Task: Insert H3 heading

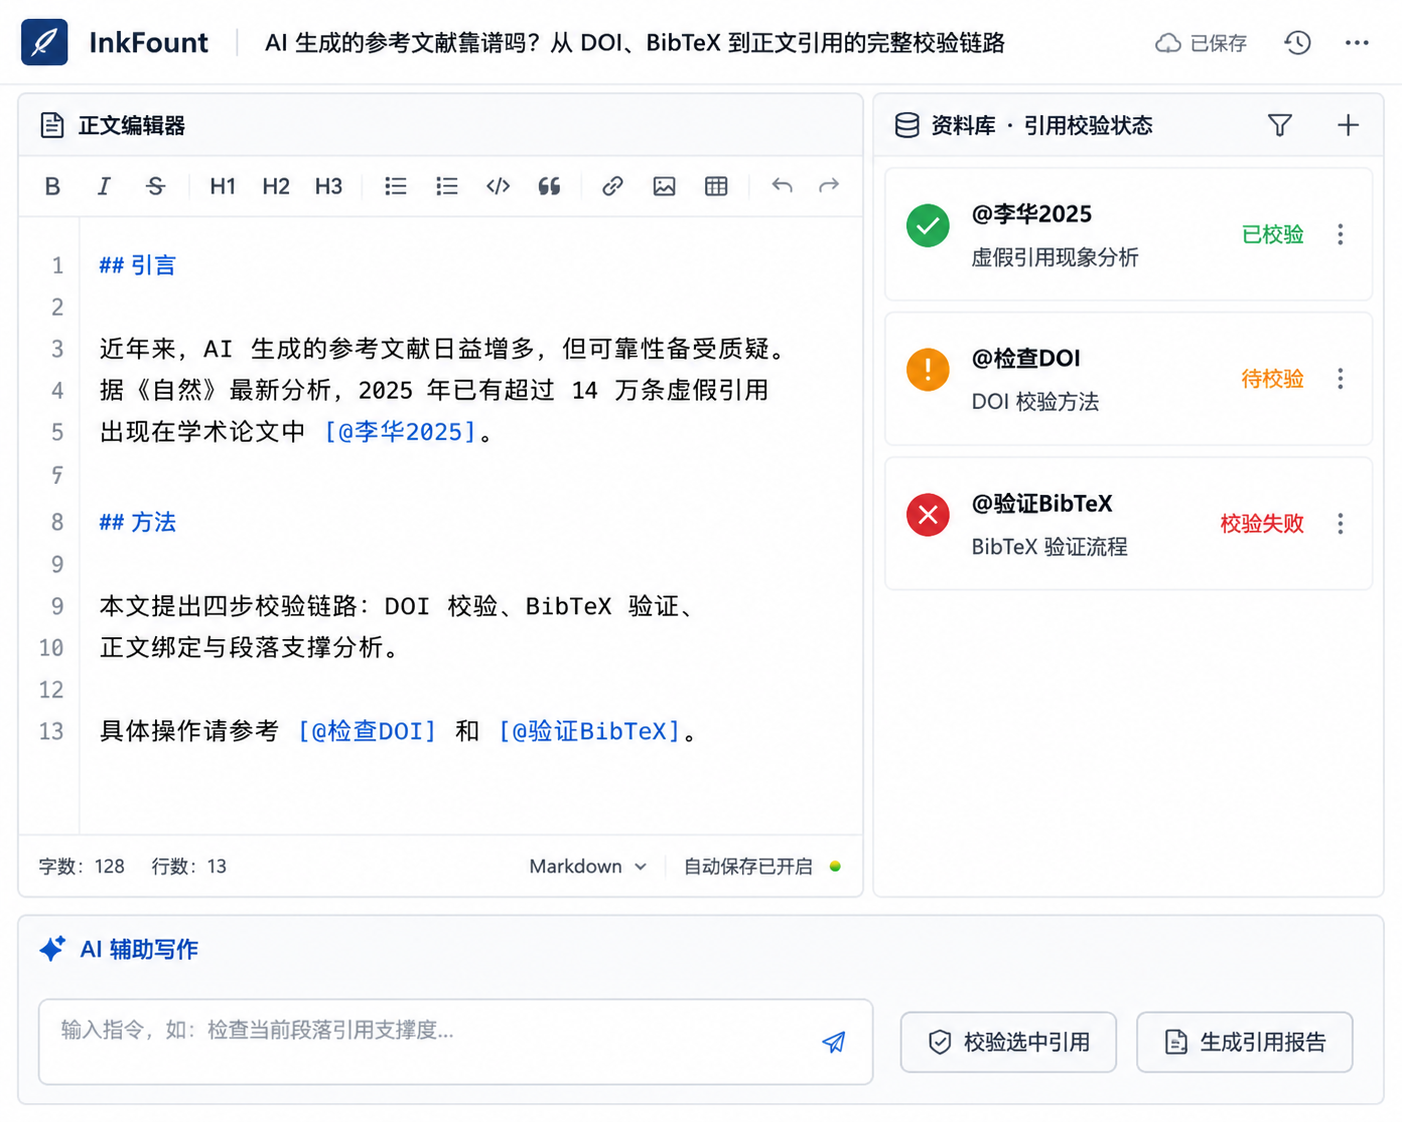Action: coord(328,186)
